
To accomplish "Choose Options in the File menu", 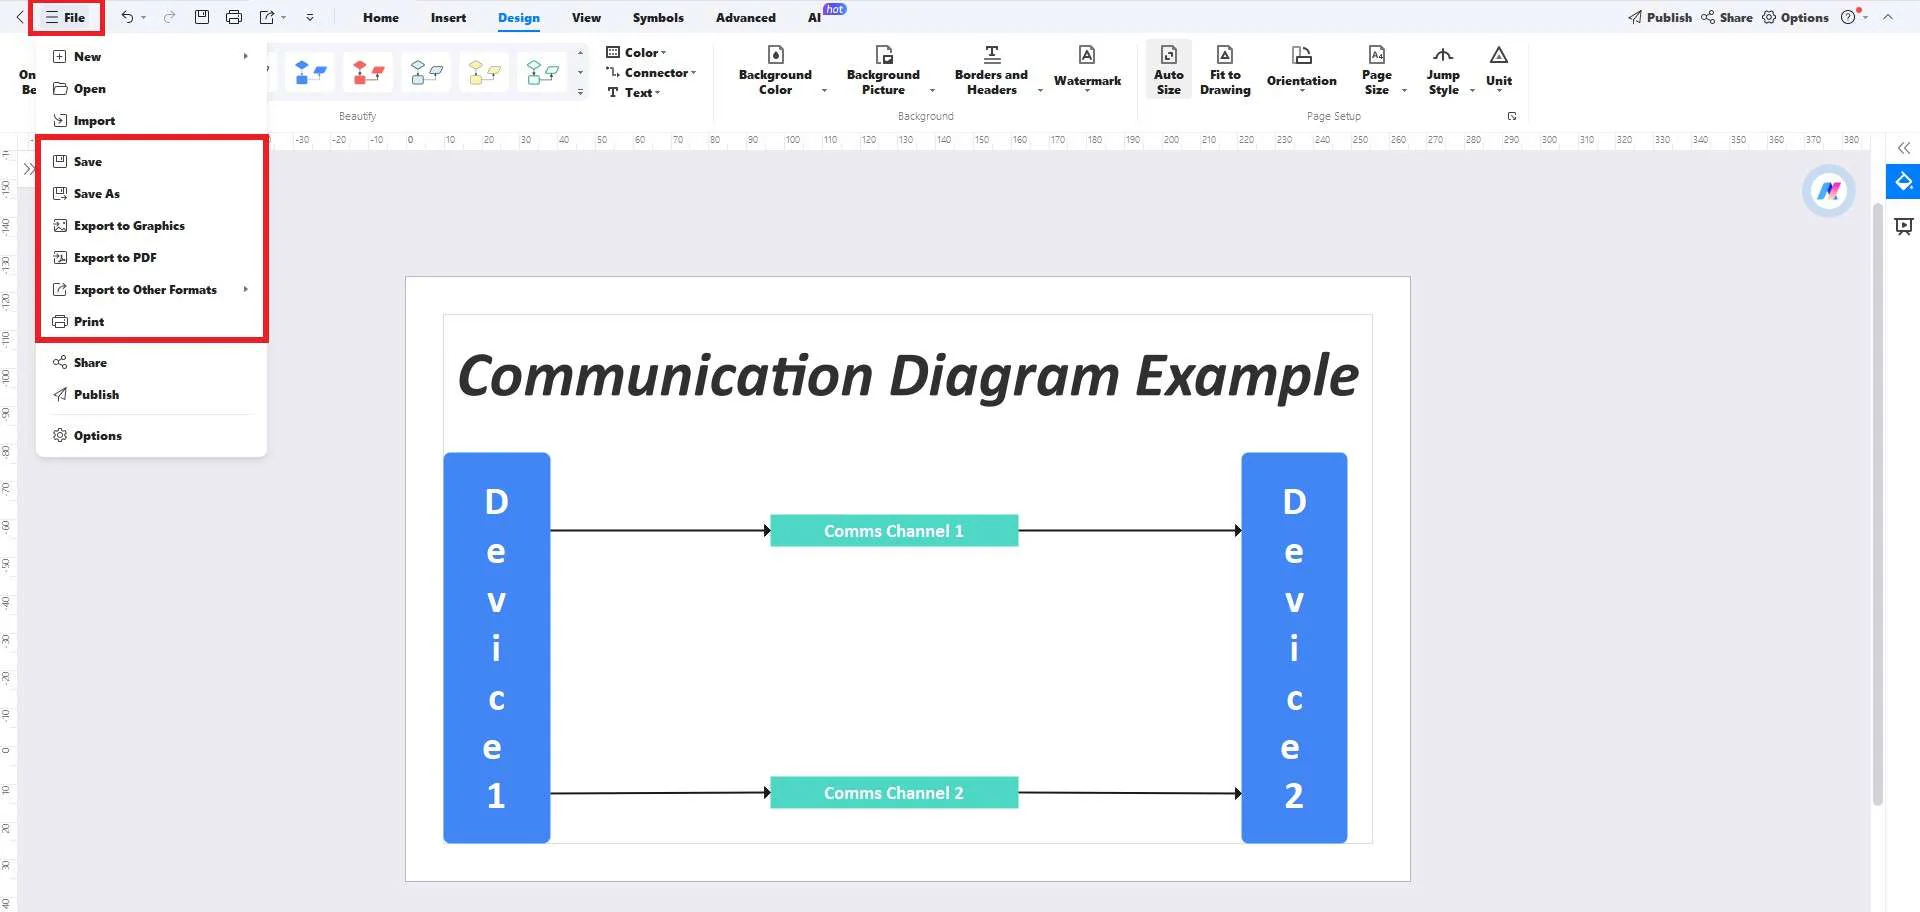I will (152, 436).
